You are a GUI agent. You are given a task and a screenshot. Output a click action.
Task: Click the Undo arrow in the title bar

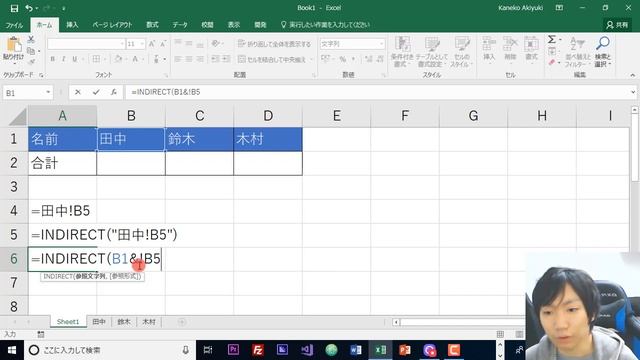click(29, 8)
